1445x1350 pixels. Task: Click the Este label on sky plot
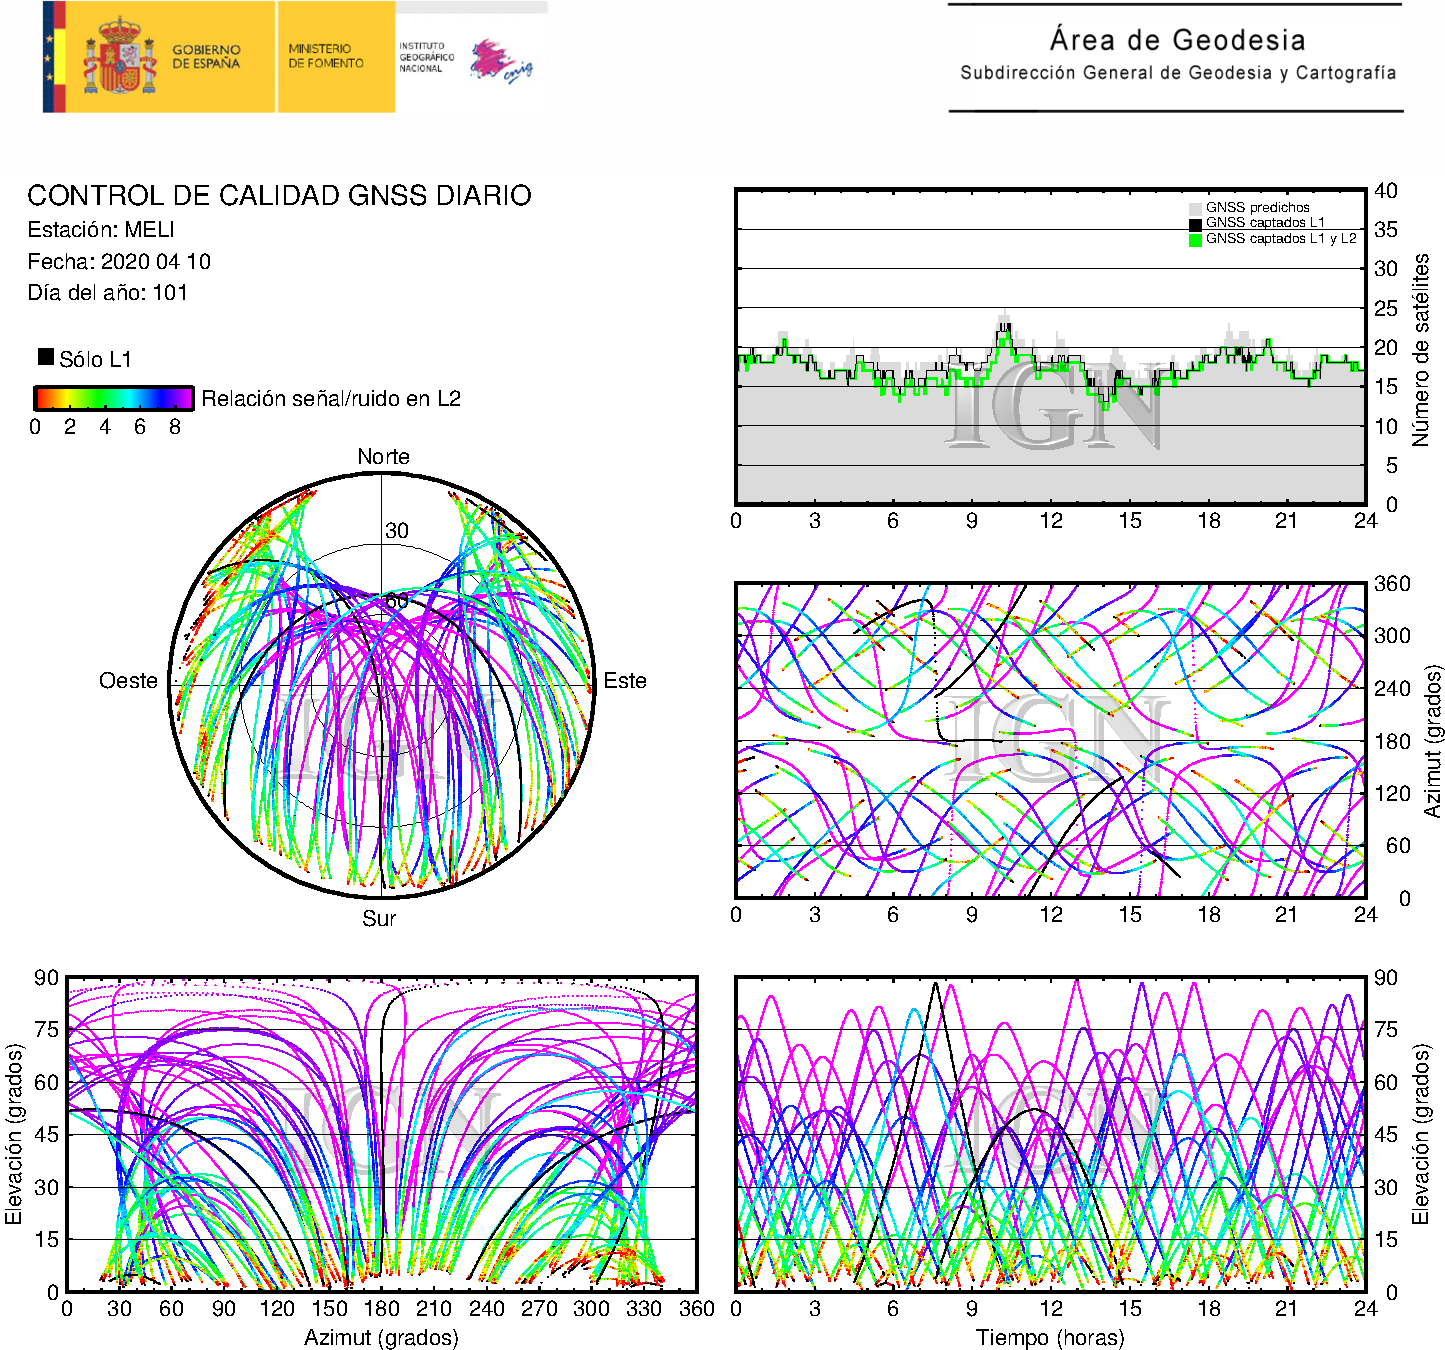tap(625, 681)
